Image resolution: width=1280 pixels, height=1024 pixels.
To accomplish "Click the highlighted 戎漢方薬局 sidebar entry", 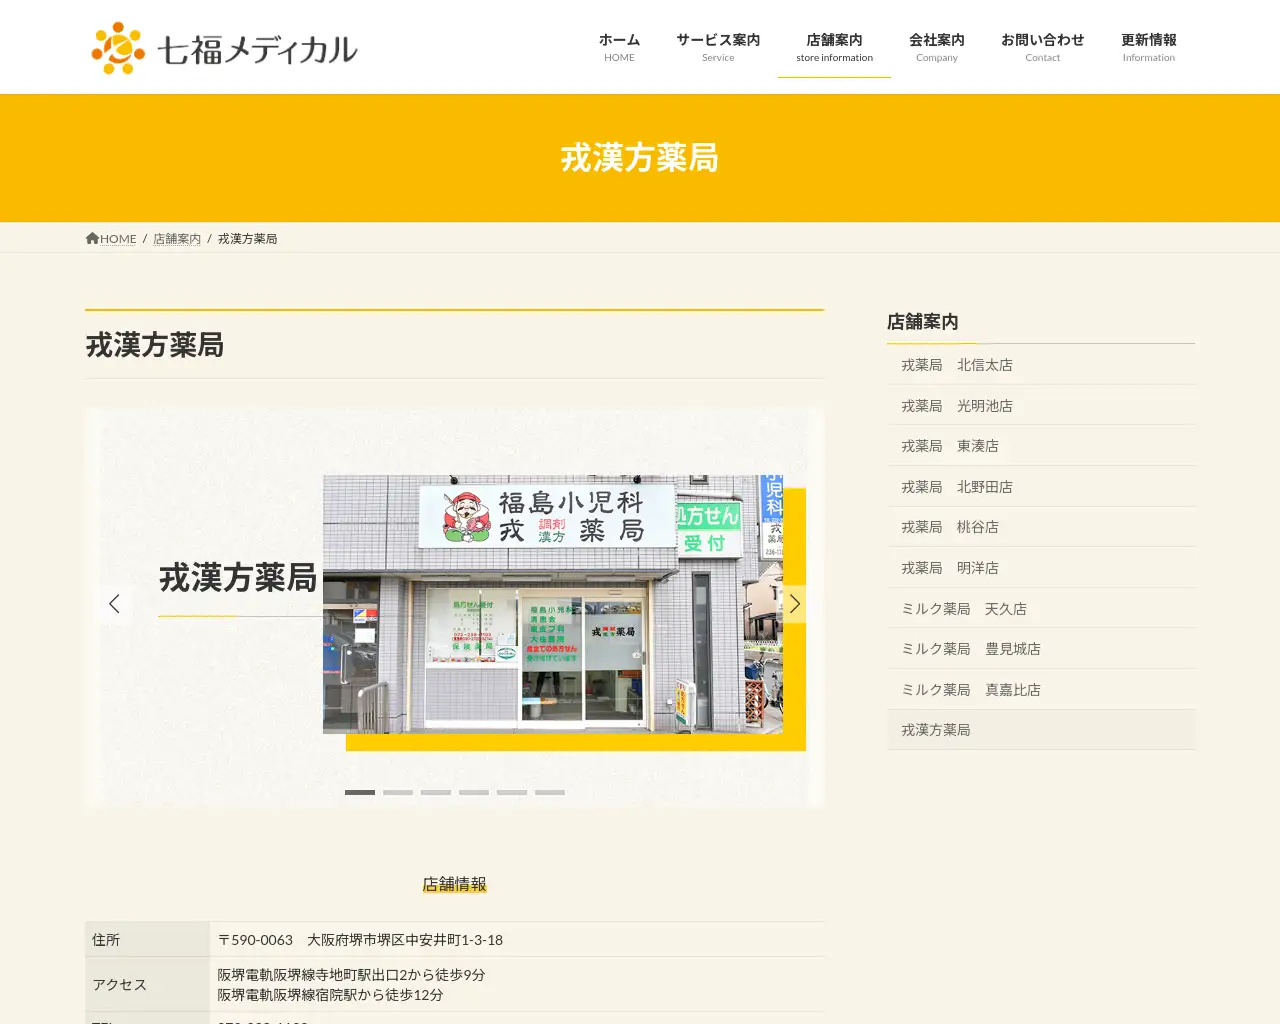I will coord(1040,729).
